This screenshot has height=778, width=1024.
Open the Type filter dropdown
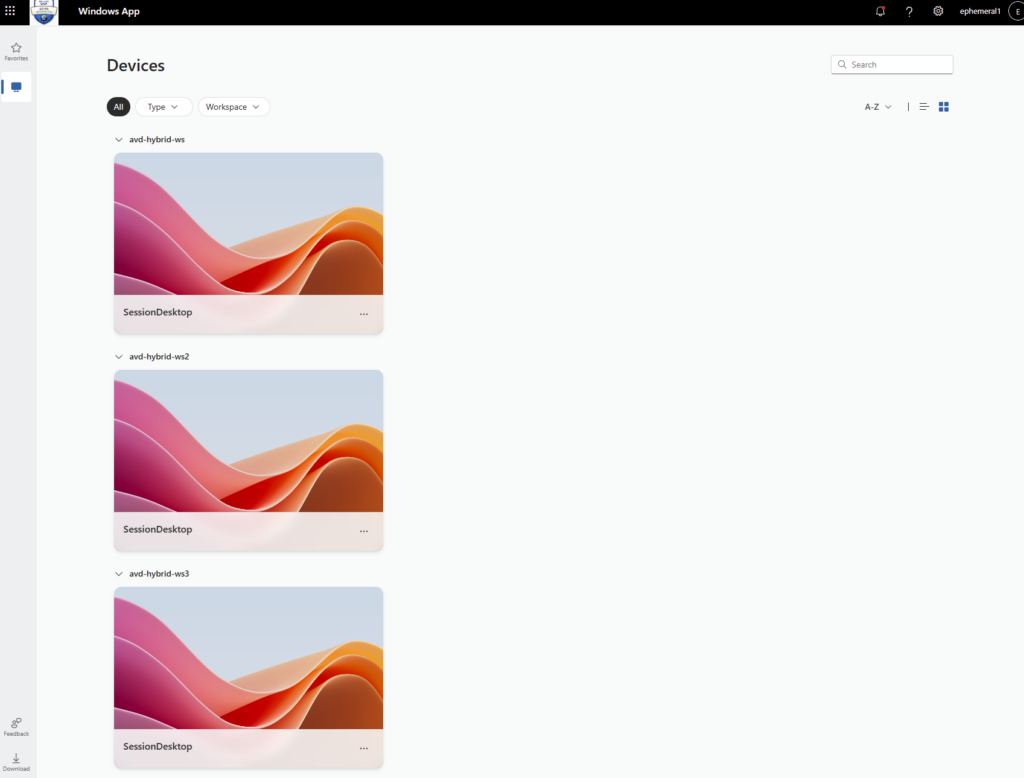tap(163, 106)
